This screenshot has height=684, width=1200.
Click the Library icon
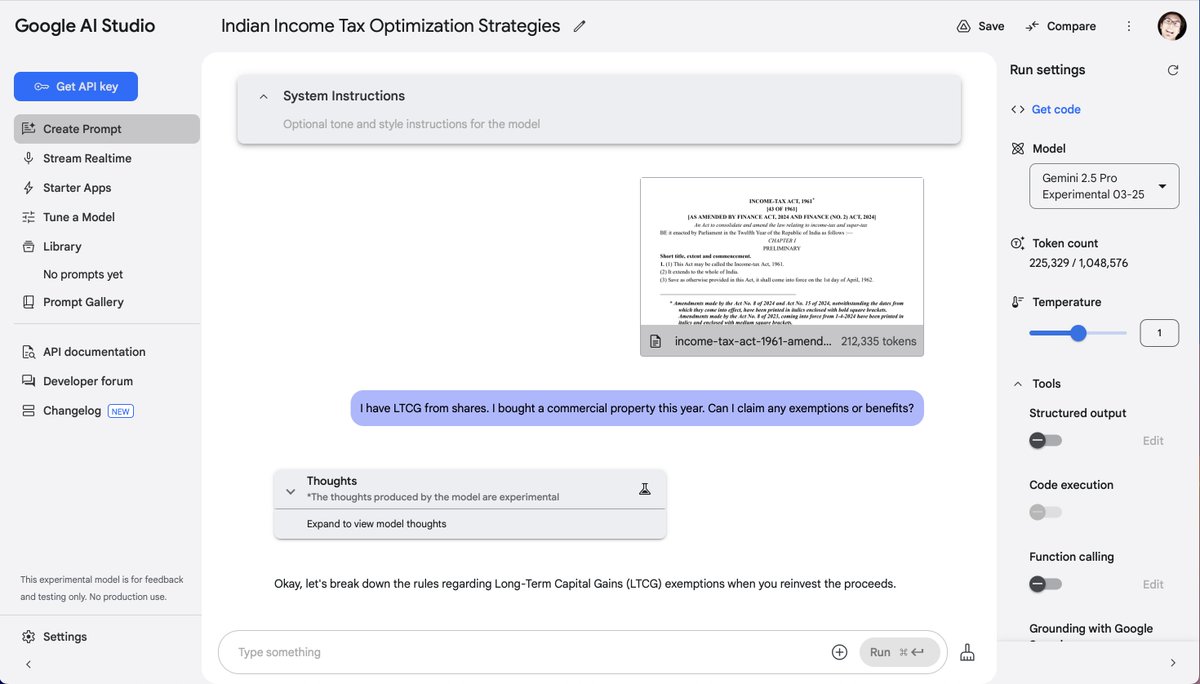click(x=29, y=246)
